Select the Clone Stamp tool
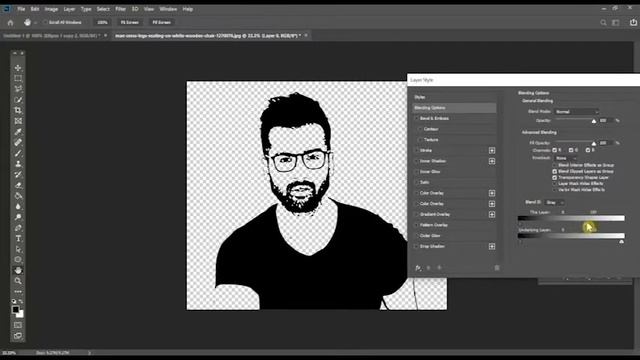The image size is (640, 360). pyautogui.click(x=18, y=164)
